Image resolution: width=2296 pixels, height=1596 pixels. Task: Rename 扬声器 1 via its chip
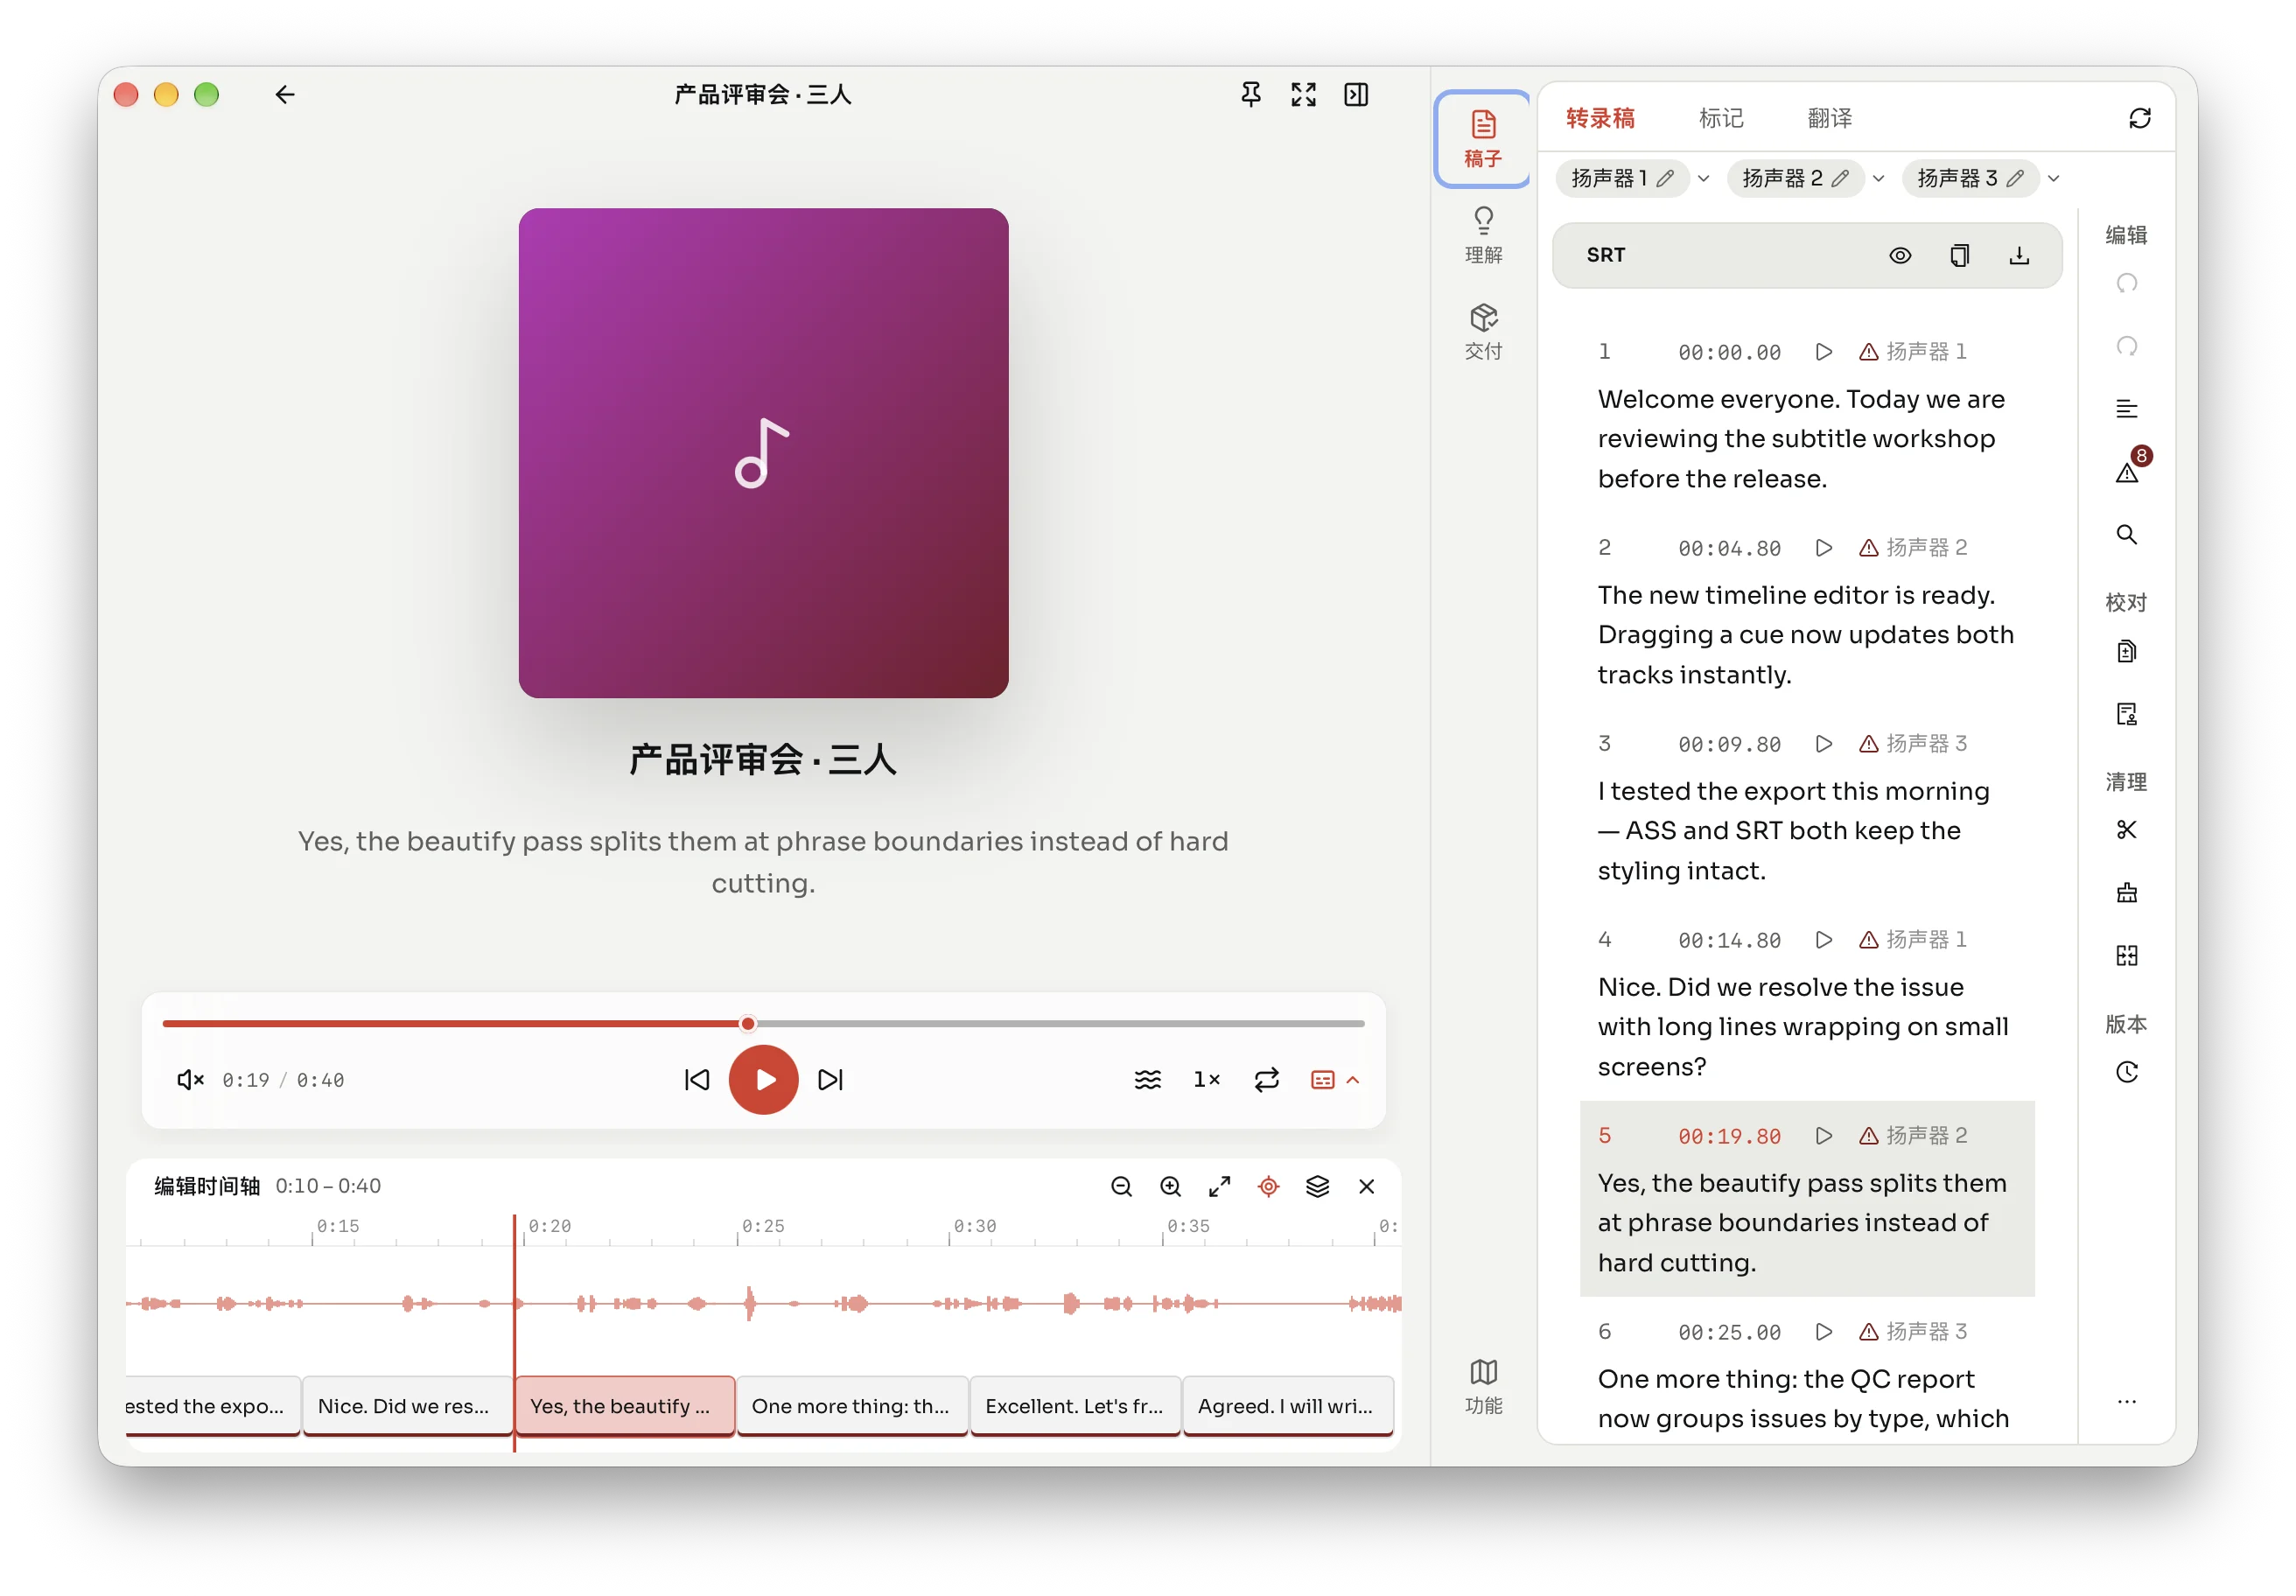tap(1622, 179)
